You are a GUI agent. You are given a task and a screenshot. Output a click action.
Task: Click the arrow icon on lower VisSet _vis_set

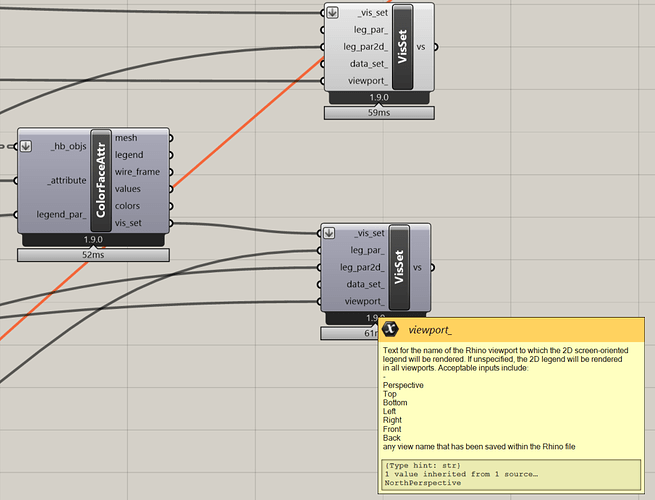pos(330,233)
